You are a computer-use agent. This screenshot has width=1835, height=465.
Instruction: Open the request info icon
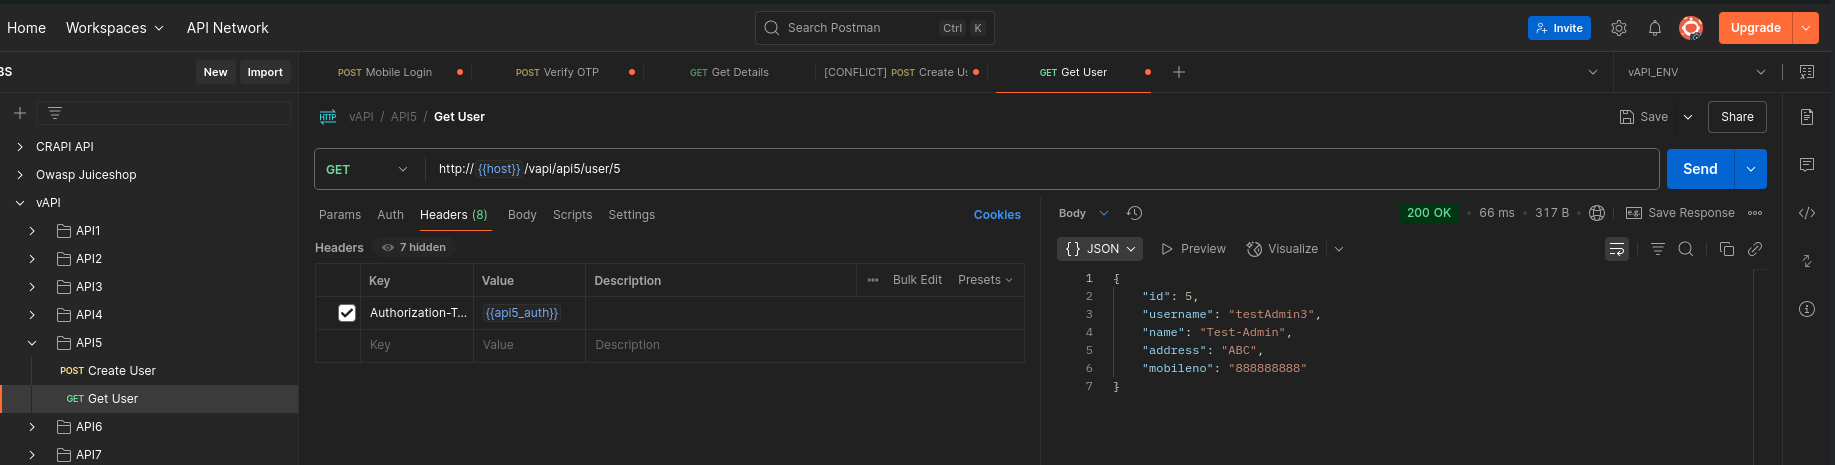(1806, 309)
